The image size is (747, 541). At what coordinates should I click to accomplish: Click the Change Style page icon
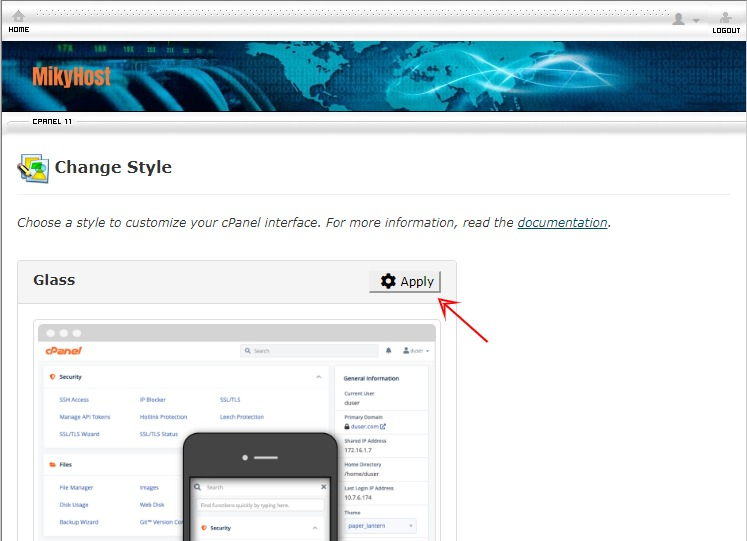pos(33,168)
